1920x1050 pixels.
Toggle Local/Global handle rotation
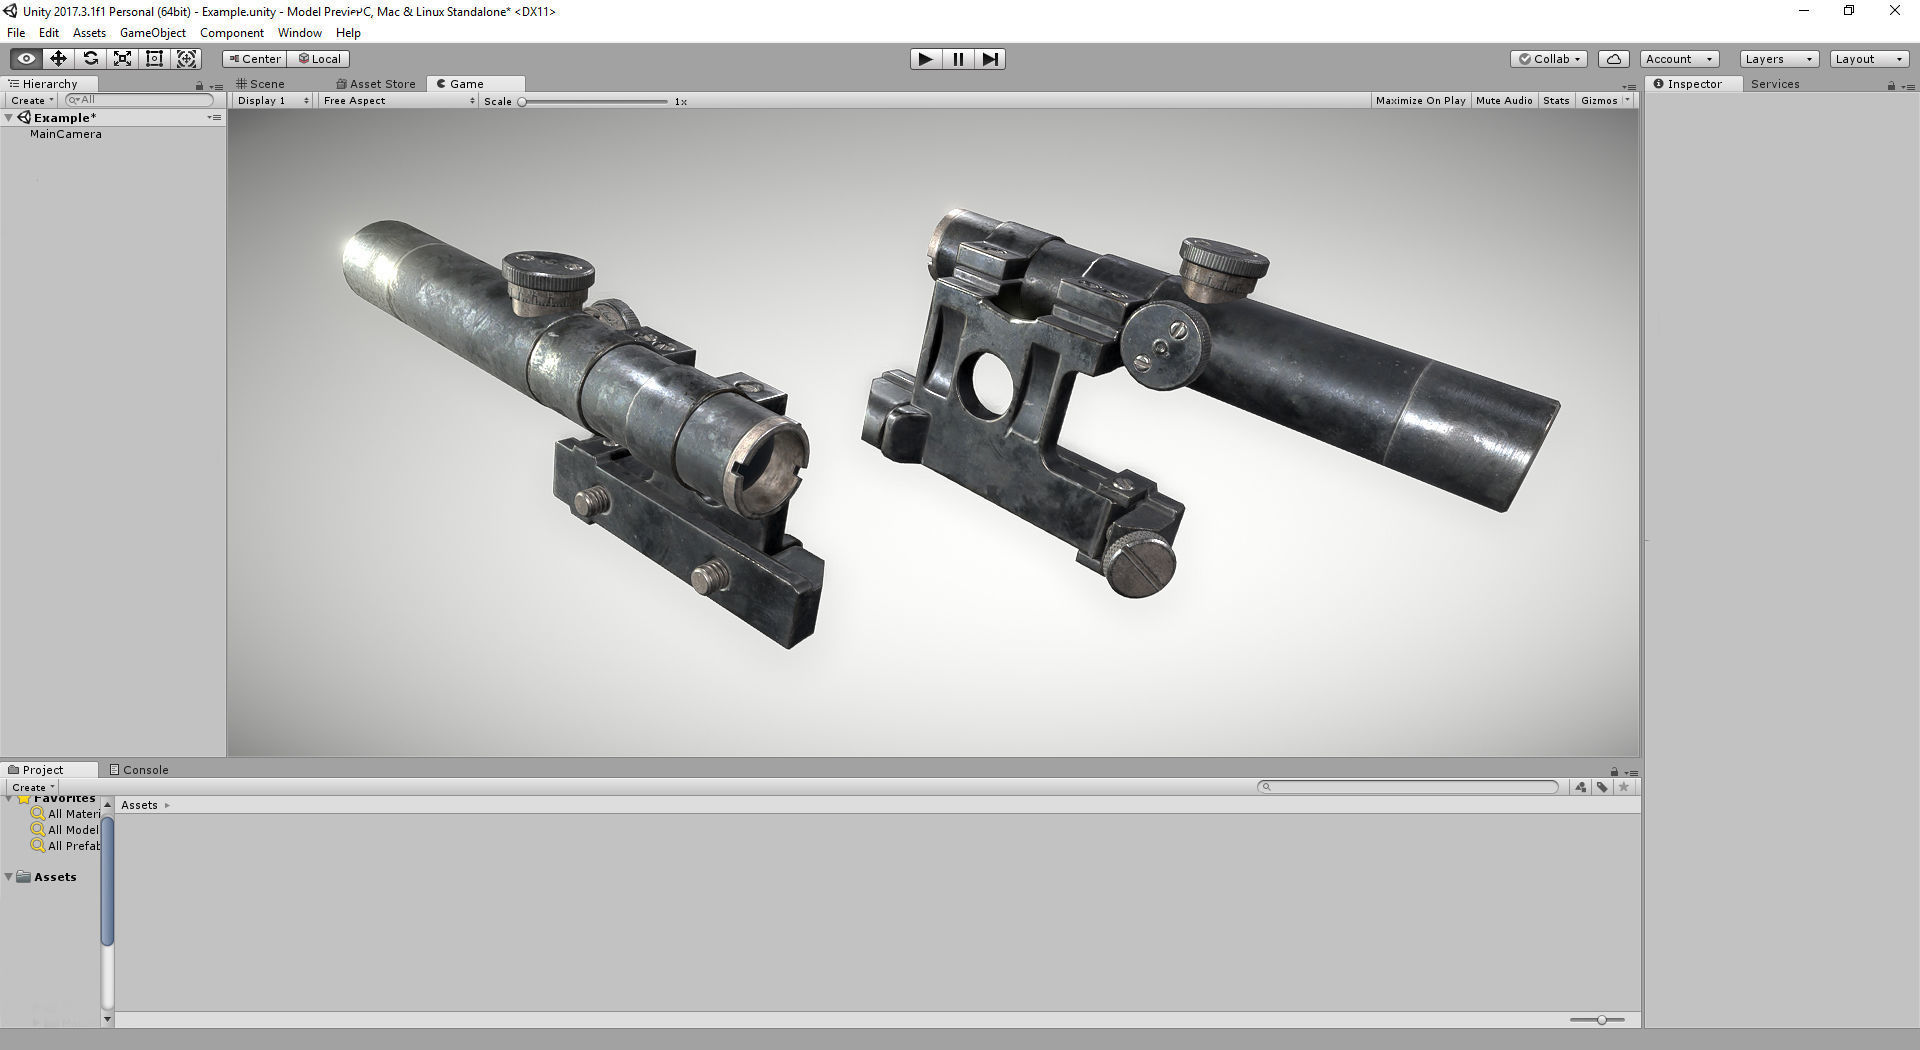point(319,59)
